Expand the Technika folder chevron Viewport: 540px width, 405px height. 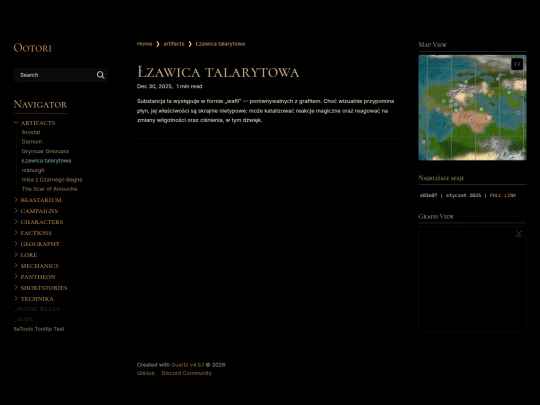(x=16, y=299)
